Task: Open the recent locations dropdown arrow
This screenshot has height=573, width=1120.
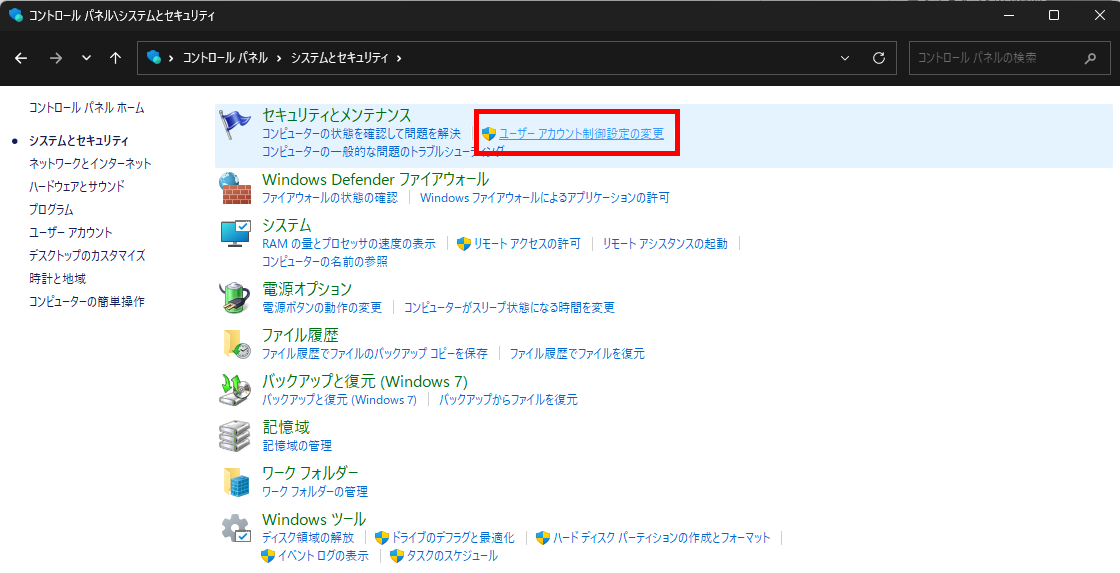Action: 86,58
